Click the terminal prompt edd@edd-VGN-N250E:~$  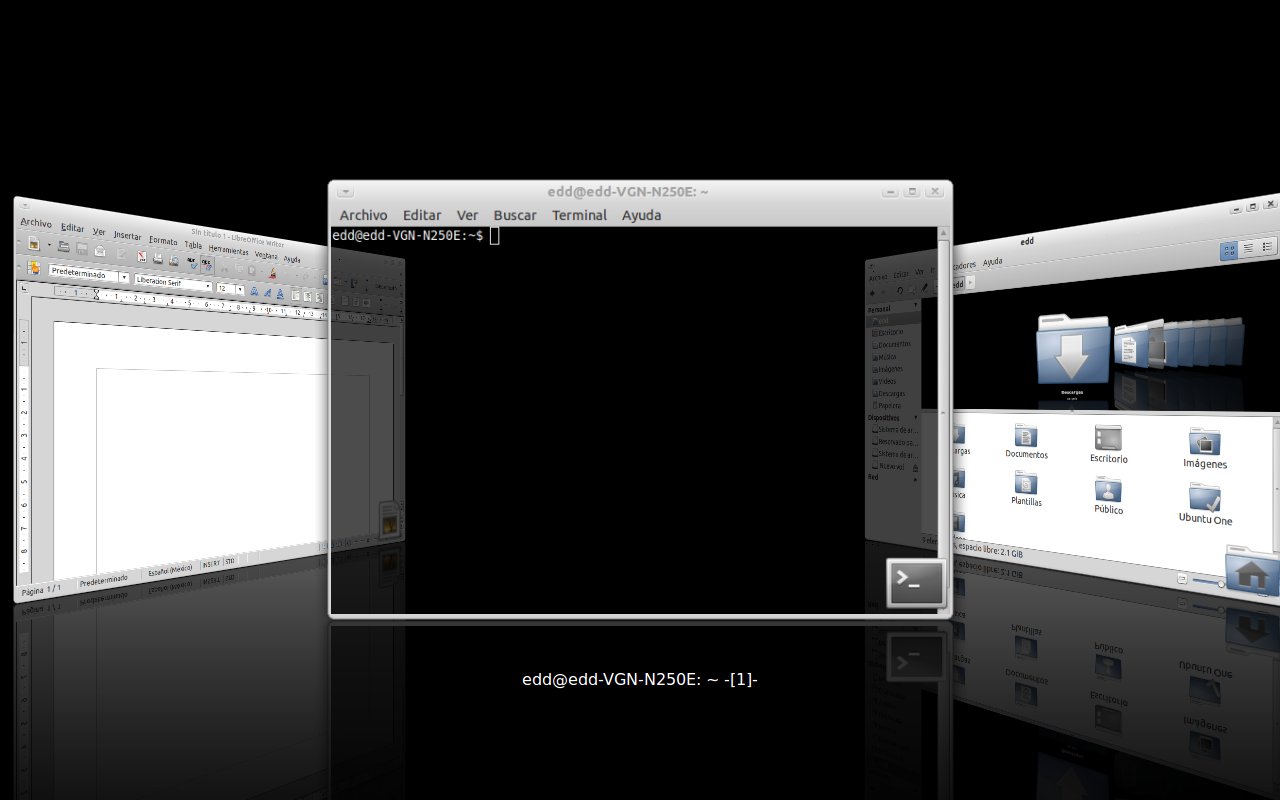click(x=407, y=235)
